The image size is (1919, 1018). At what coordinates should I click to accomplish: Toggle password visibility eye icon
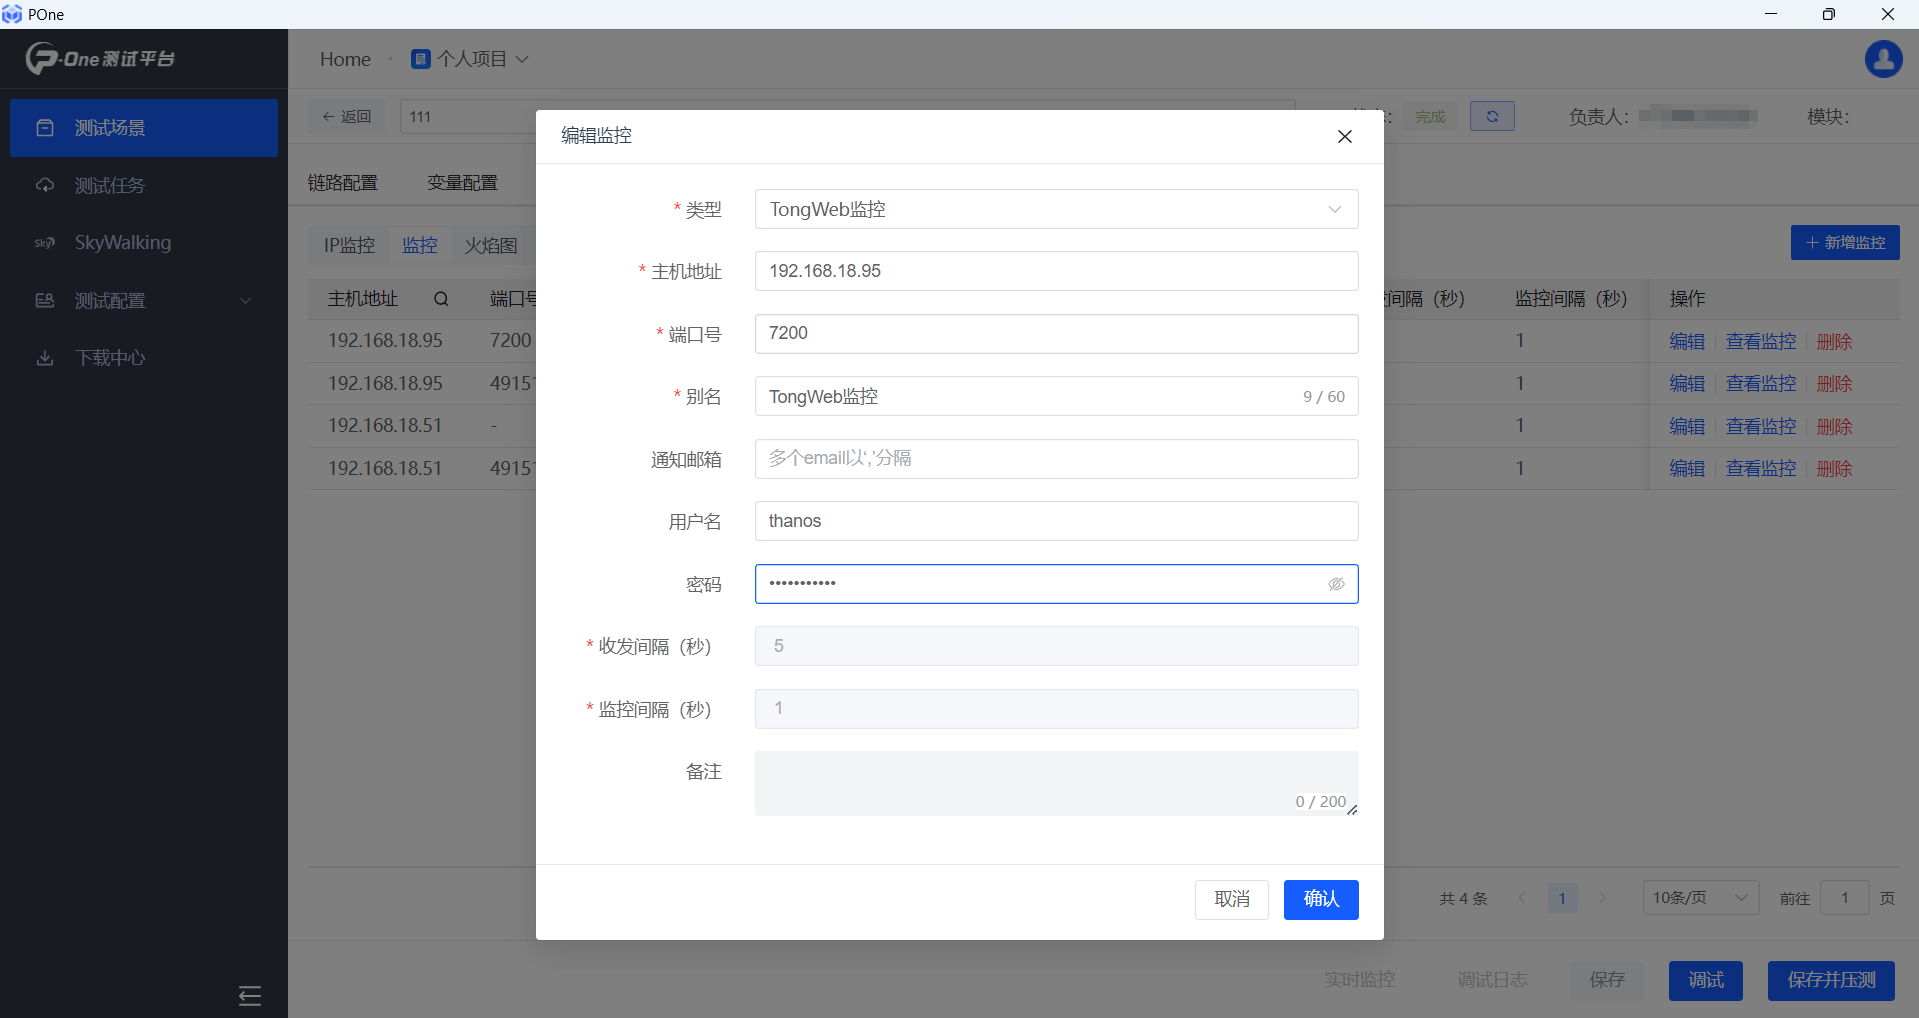(x=1336, y=584)
